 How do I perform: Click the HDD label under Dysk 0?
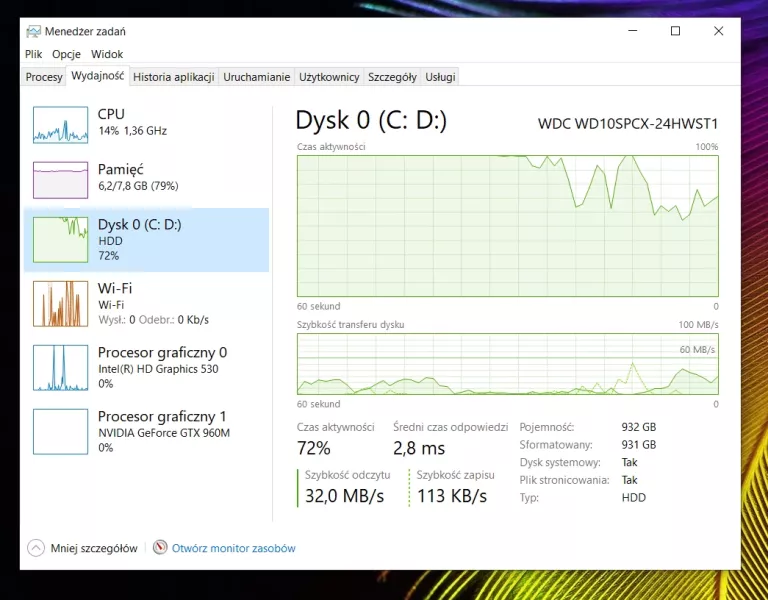(110, 241)
